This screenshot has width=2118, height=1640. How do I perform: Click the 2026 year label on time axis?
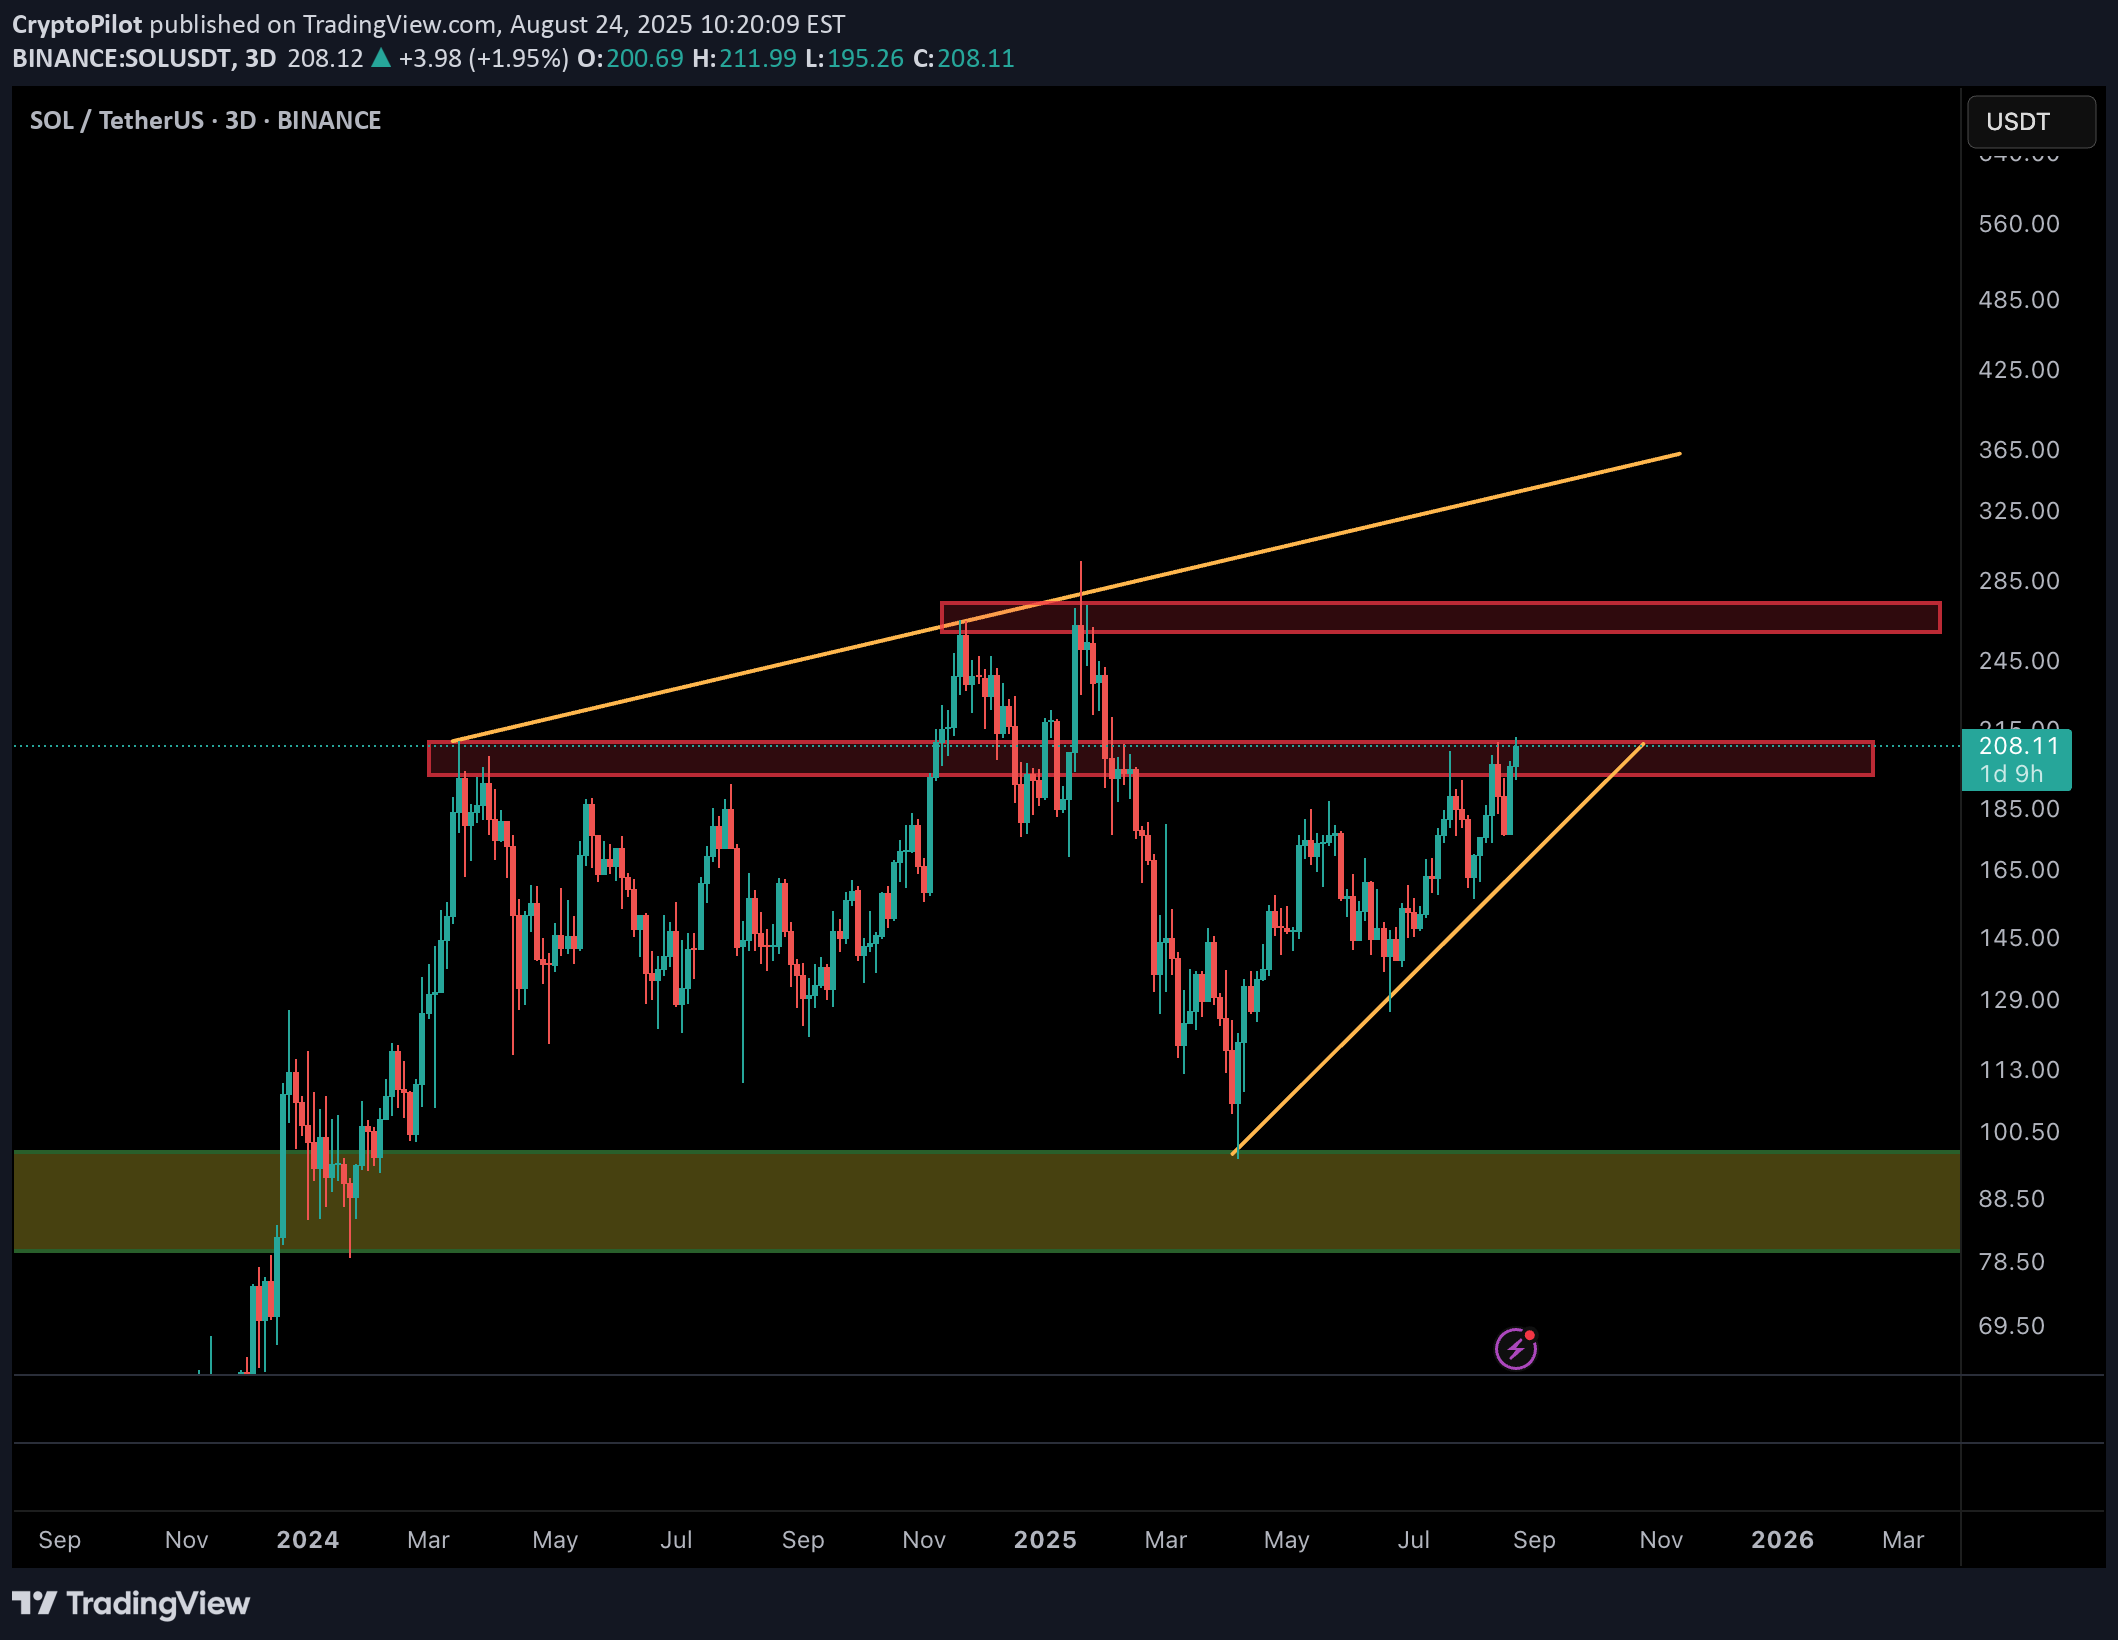click(1782, 1540)
